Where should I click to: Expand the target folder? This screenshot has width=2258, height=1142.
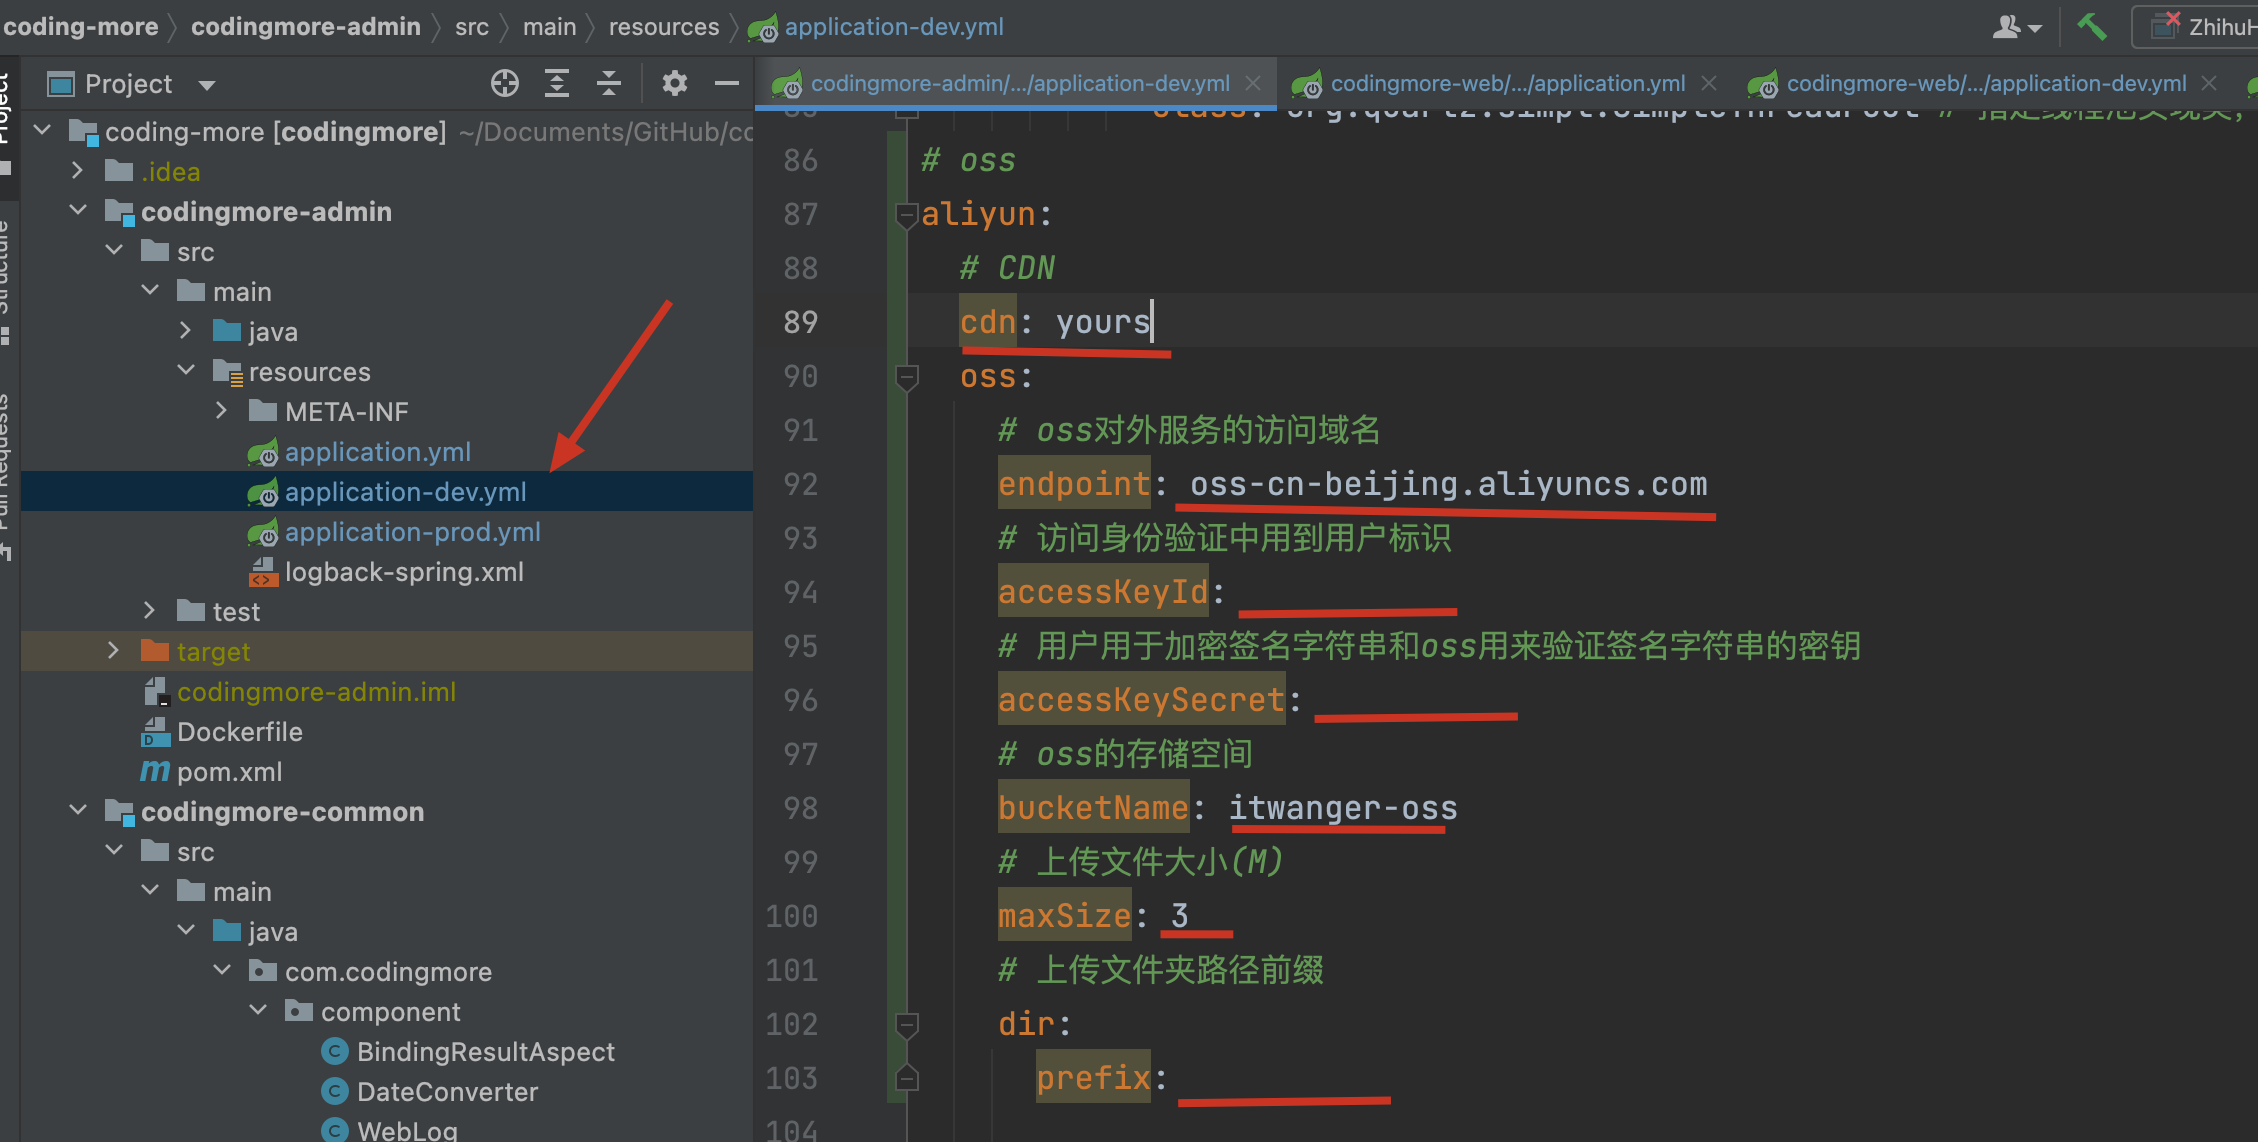(x=113, y=651)
